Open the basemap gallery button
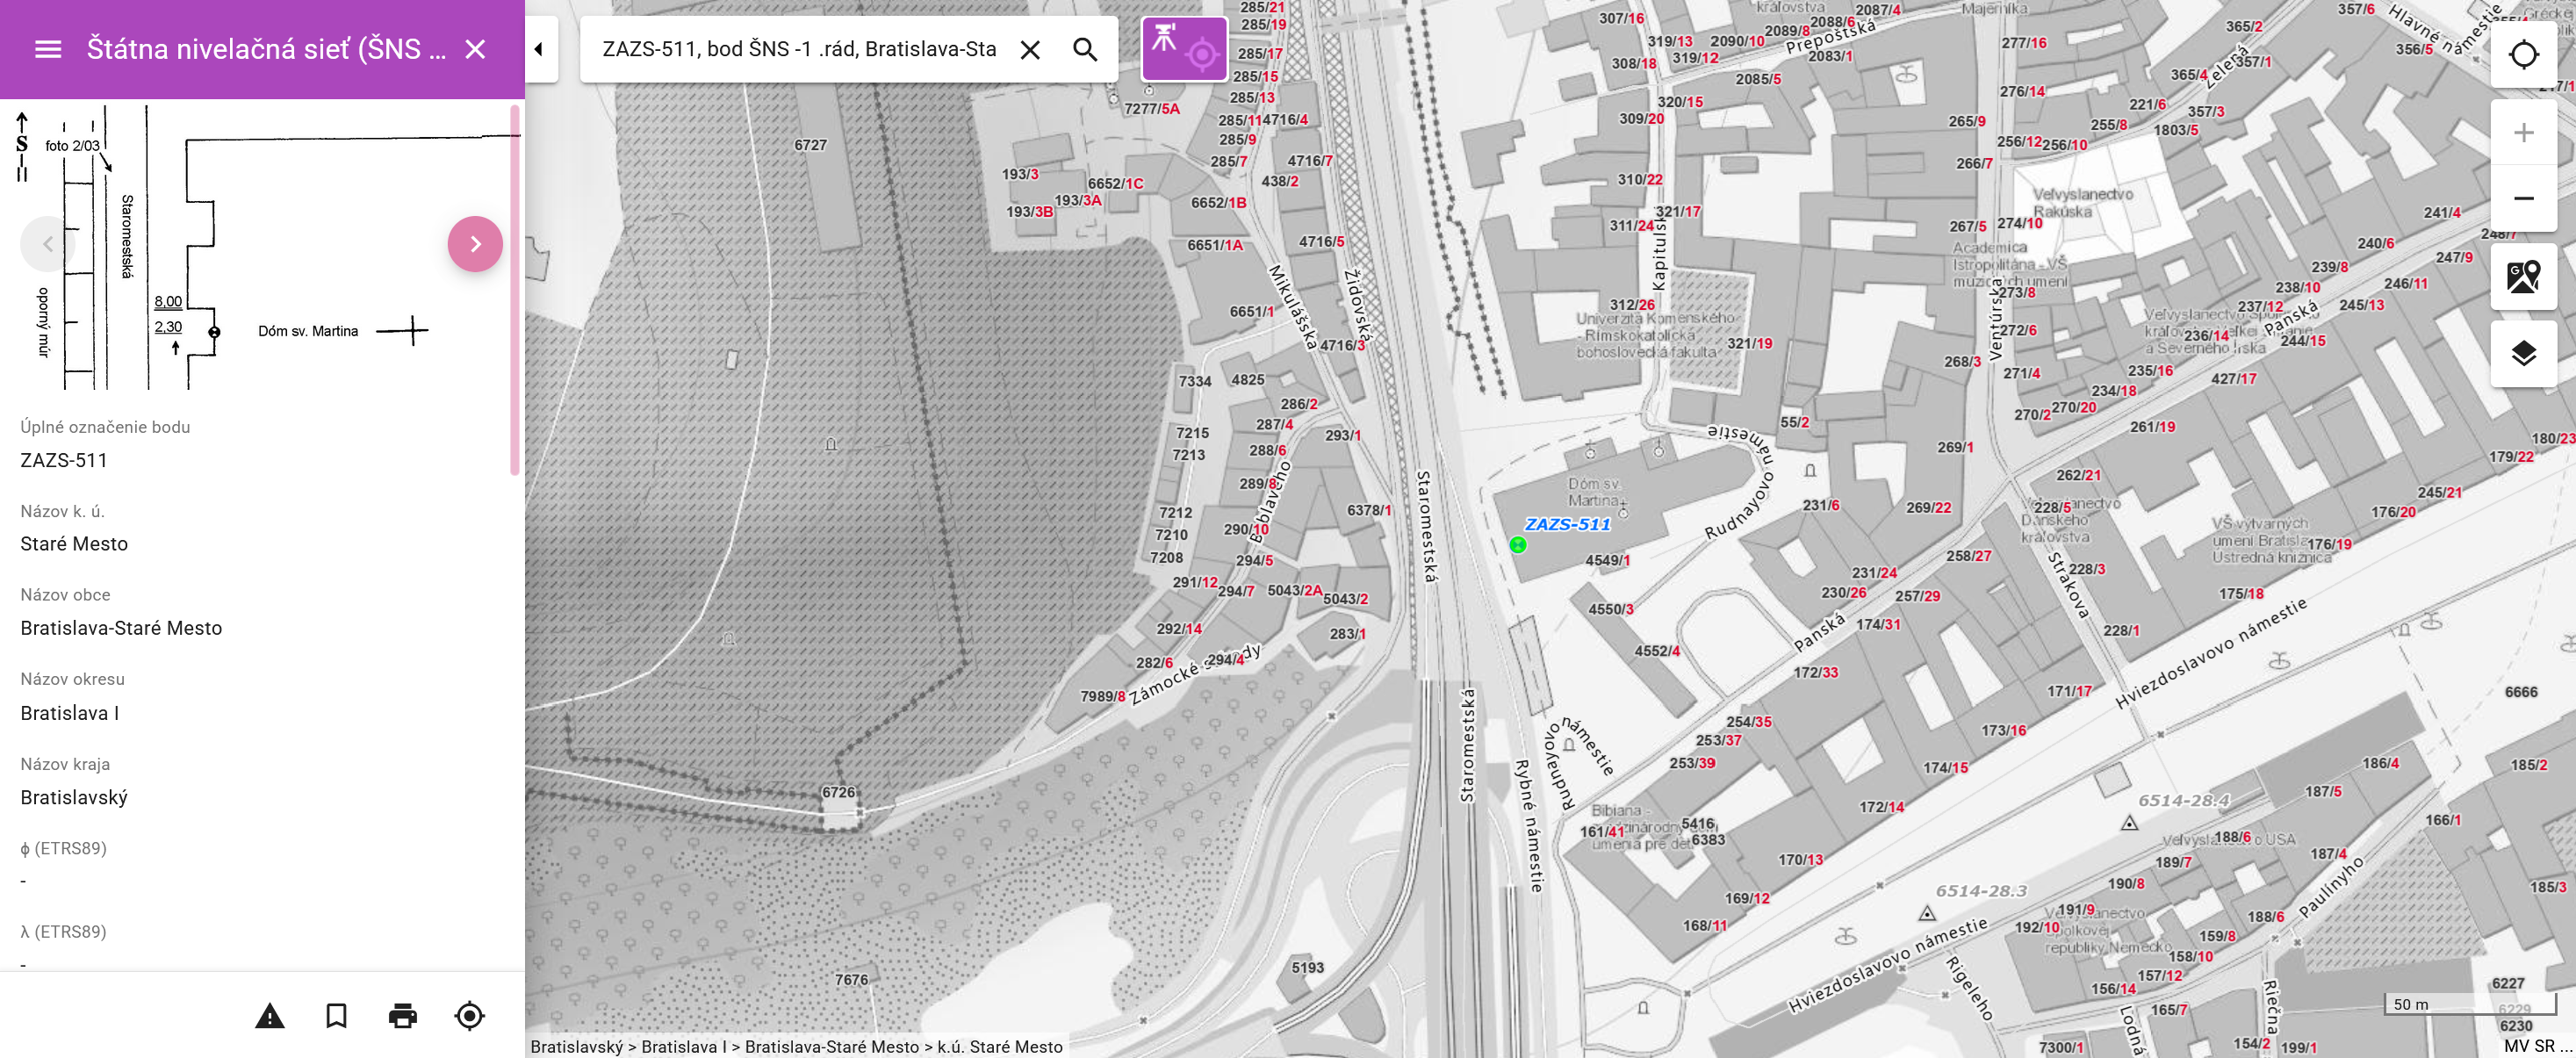Screen dimensions: 2576x1058 pos(2523,276)
